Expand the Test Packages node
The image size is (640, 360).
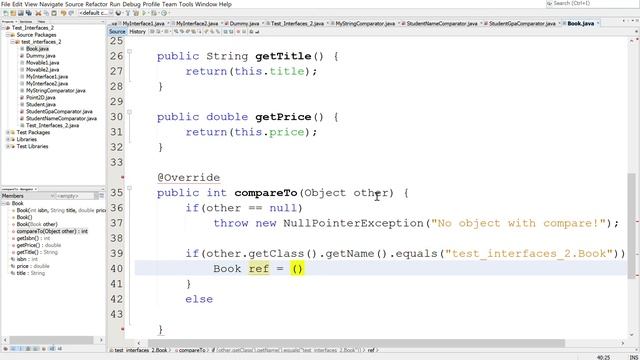point(8,132)
